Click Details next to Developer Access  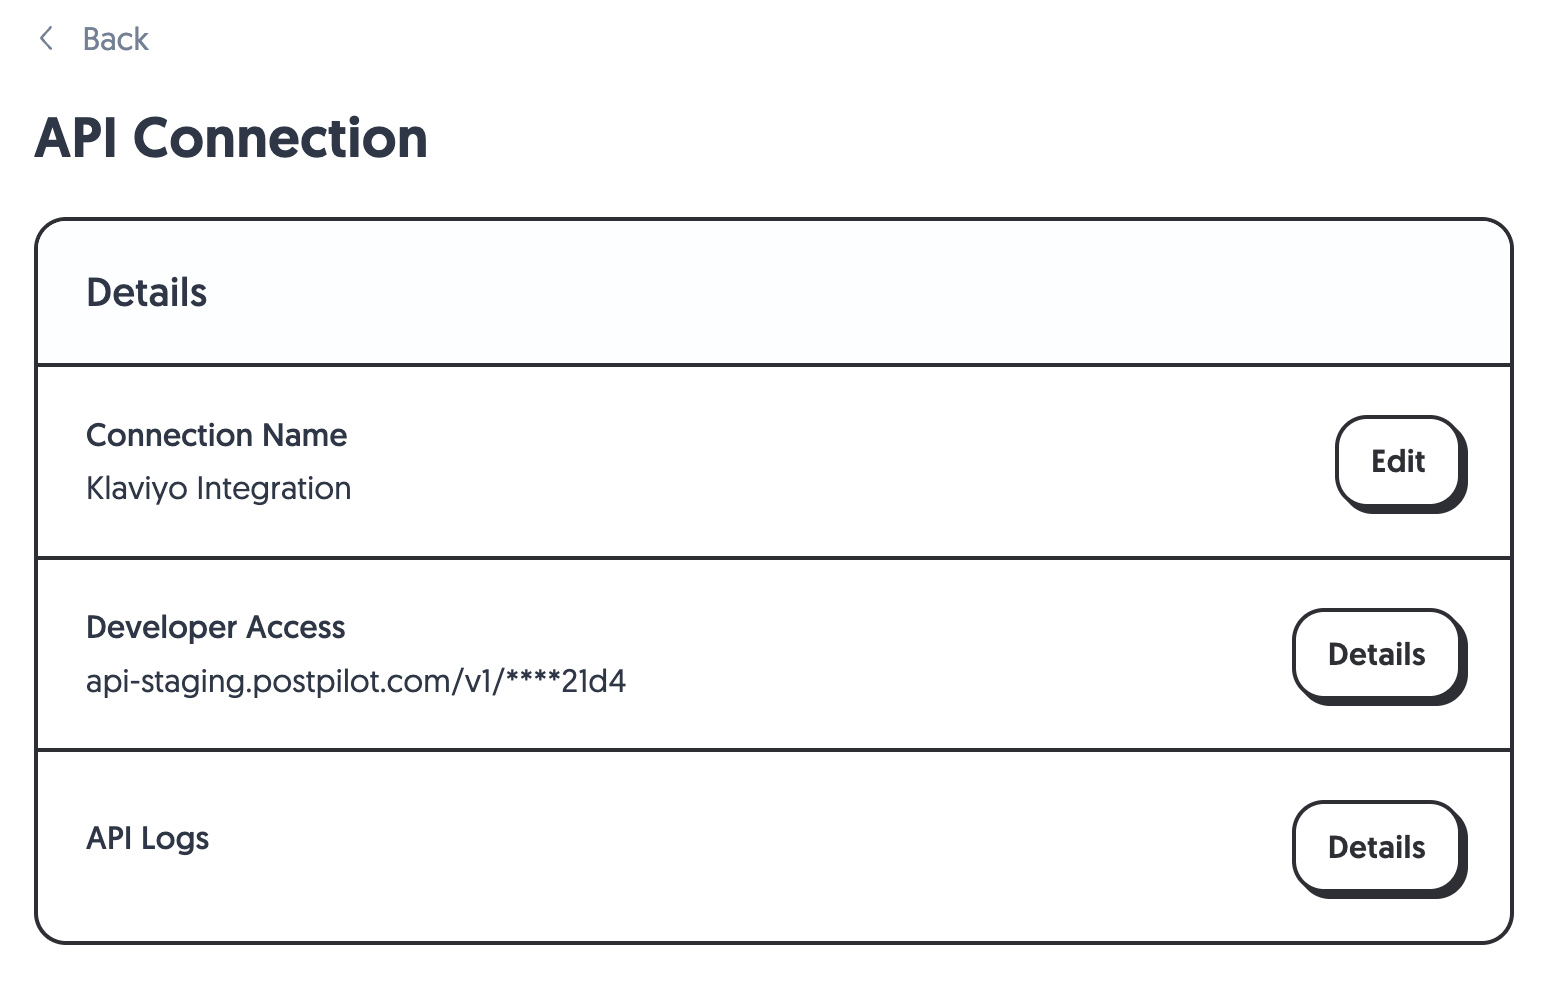point(1377,654)
